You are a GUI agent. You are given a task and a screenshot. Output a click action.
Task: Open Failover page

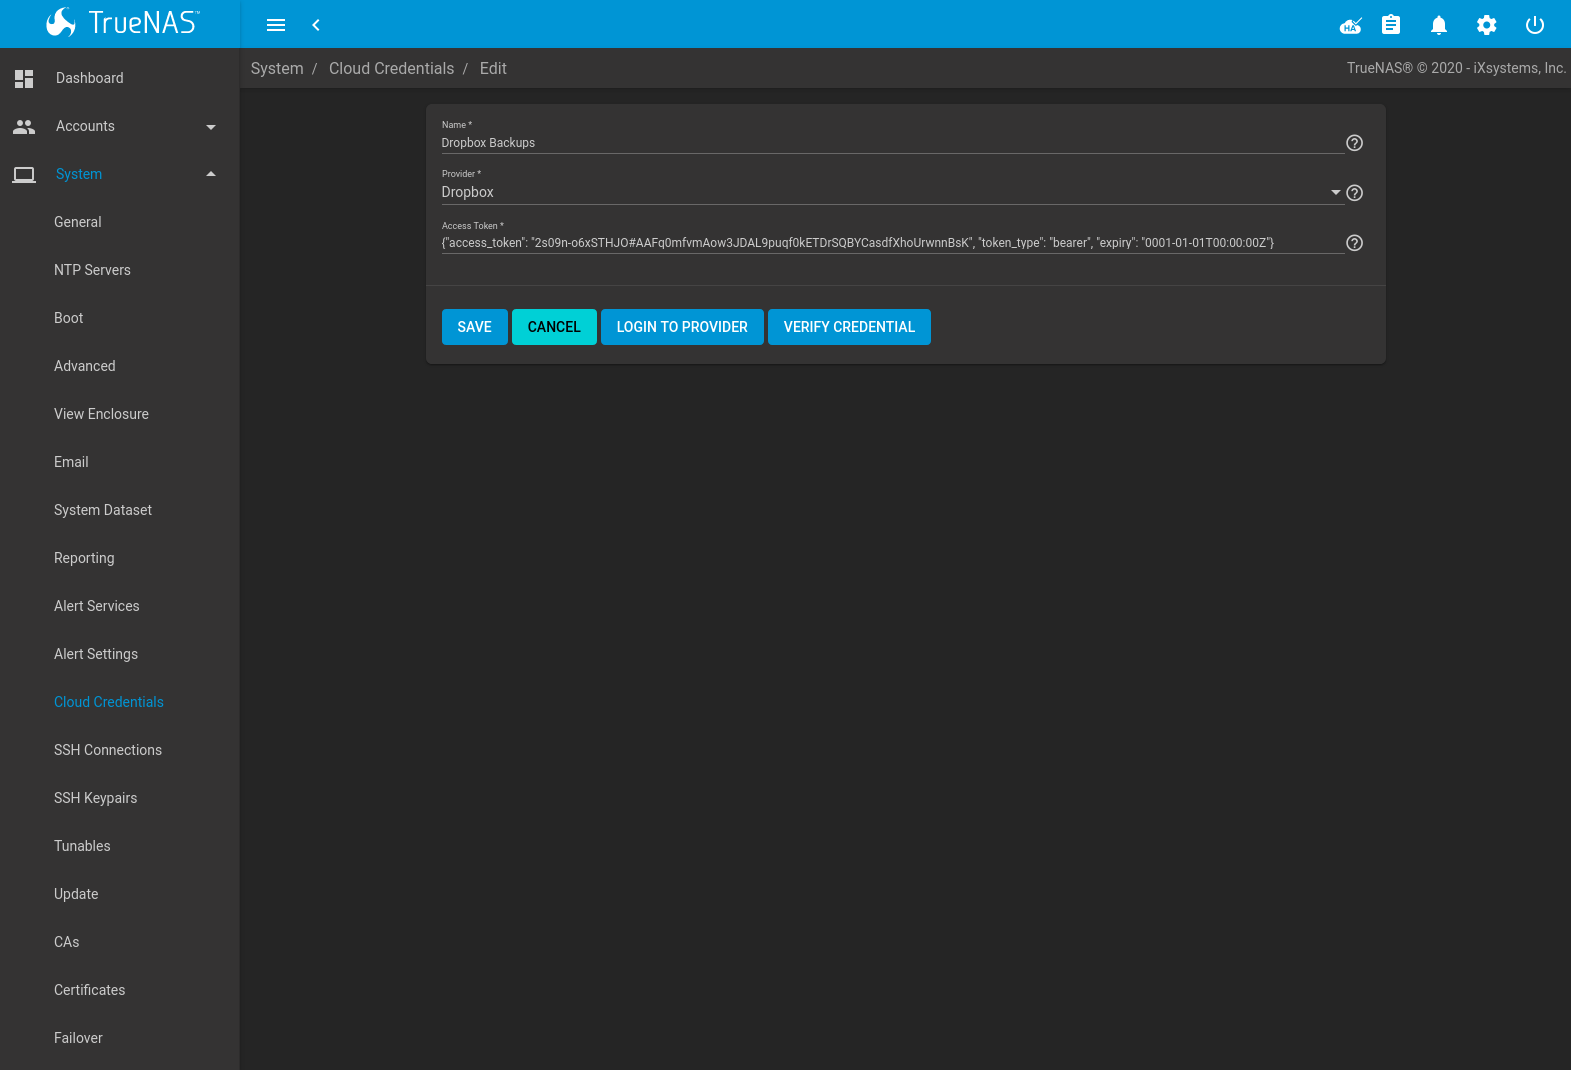[x=78, y=1038]
